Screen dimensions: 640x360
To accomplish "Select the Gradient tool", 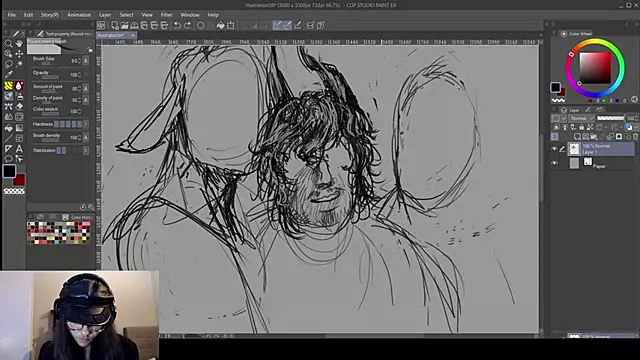I will pyautogui.click(x=19, y=128).
